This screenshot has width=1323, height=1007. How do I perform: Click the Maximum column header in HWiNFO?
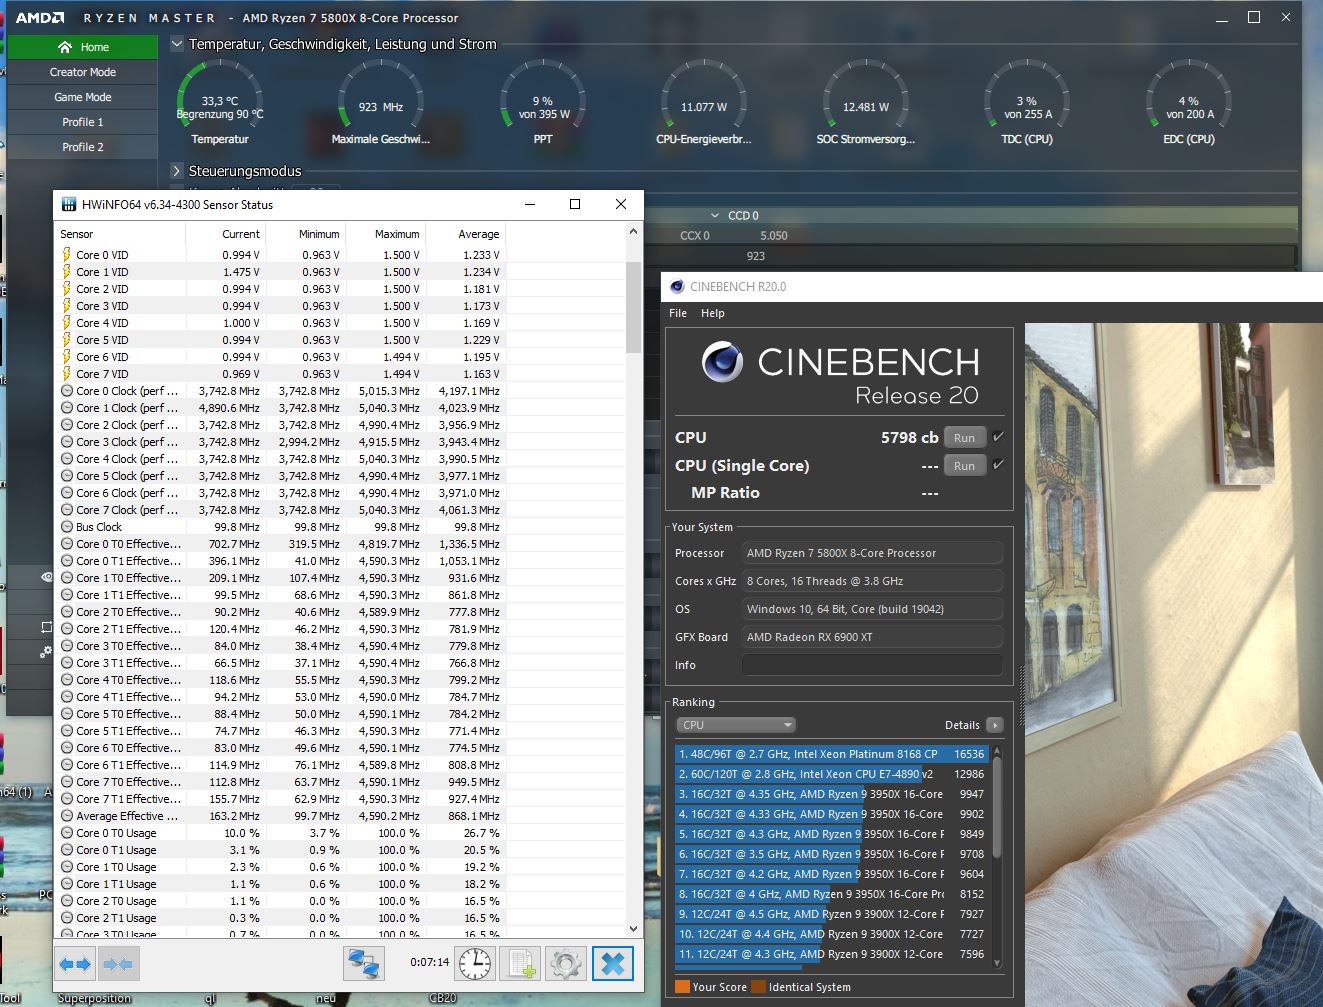(386, 234)
